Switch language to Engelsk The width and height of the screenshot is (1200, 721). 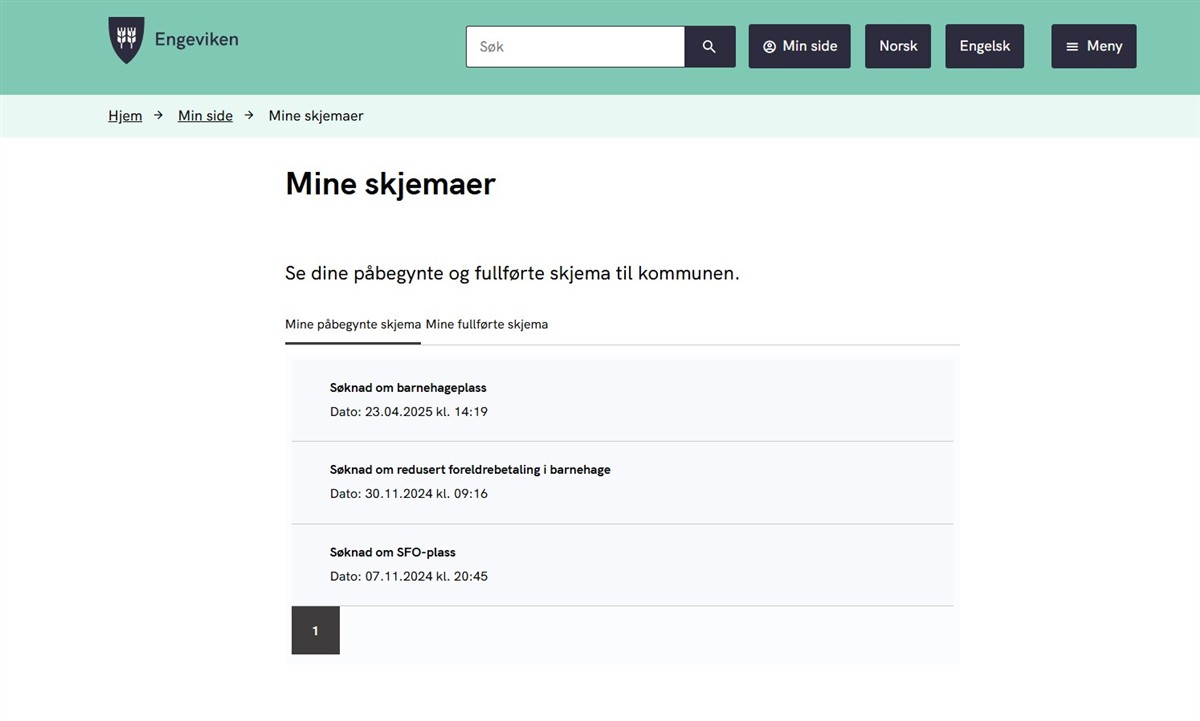[x=984, y=46]
